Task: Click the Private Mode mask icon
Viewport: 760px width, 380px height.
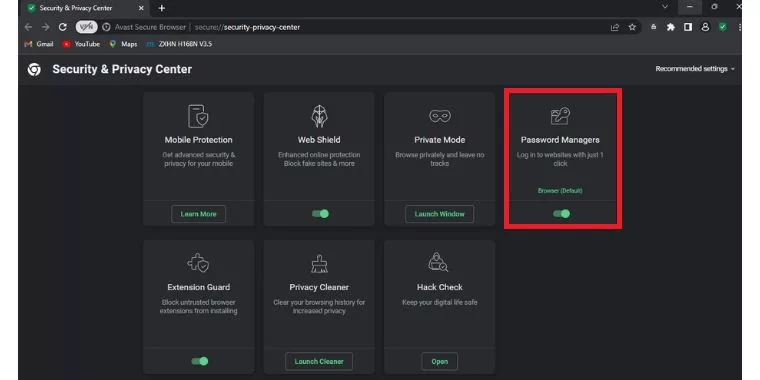Action: 440,116
